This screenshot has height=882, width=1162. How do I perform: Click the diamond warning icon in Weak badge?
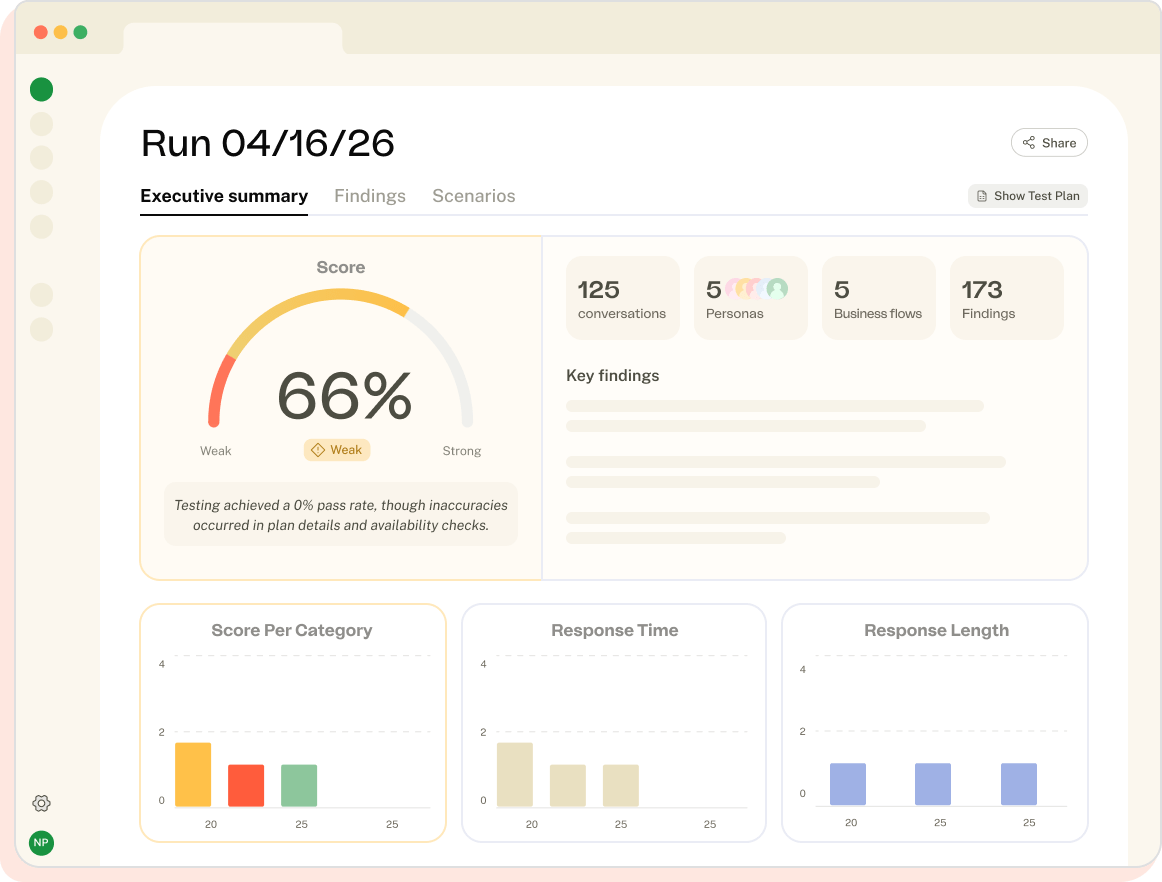(318, 450)
